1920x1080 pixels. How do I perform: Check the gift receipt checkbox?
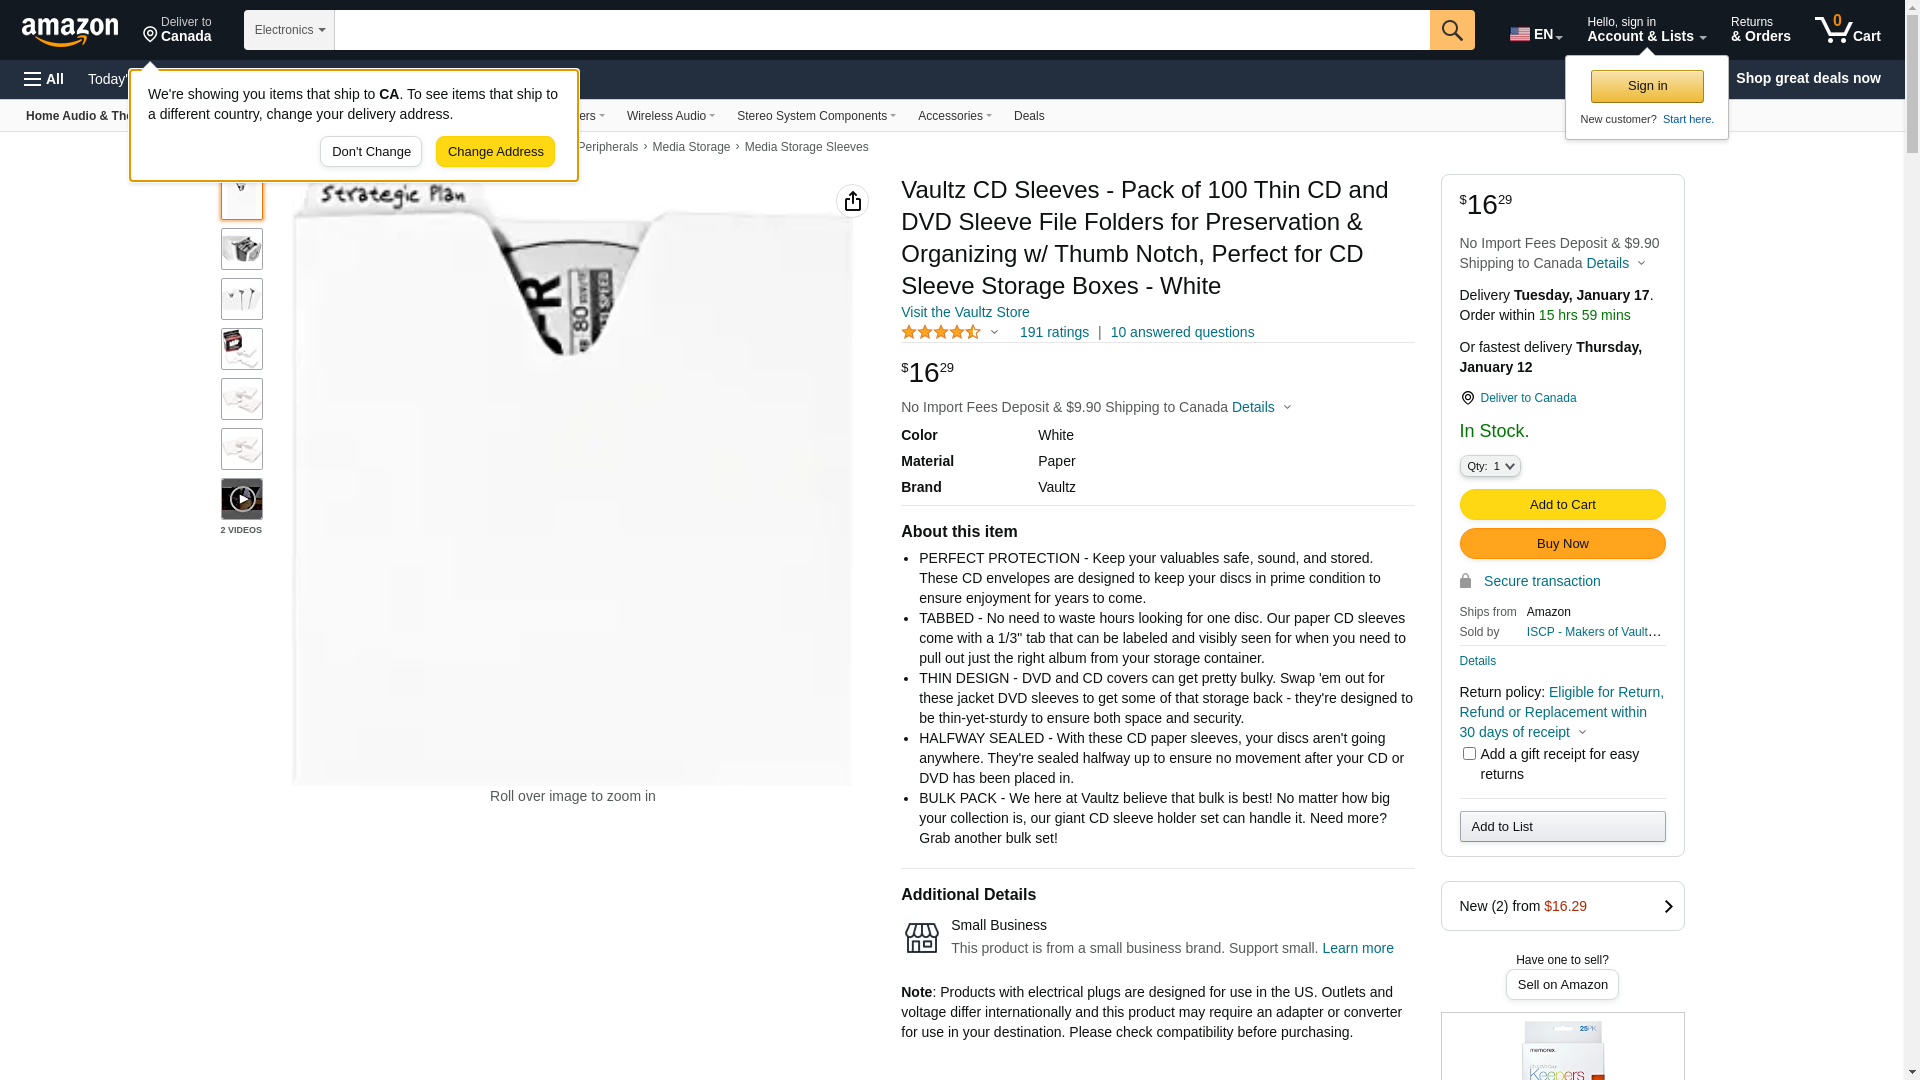[1469, 754]
